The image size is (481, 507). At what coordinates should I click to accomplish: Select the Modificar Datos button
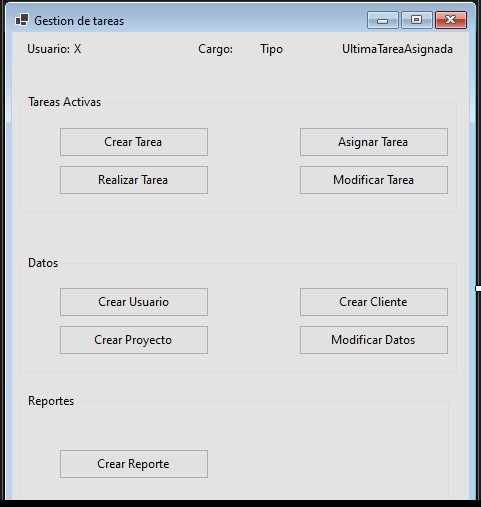[374, 340]
